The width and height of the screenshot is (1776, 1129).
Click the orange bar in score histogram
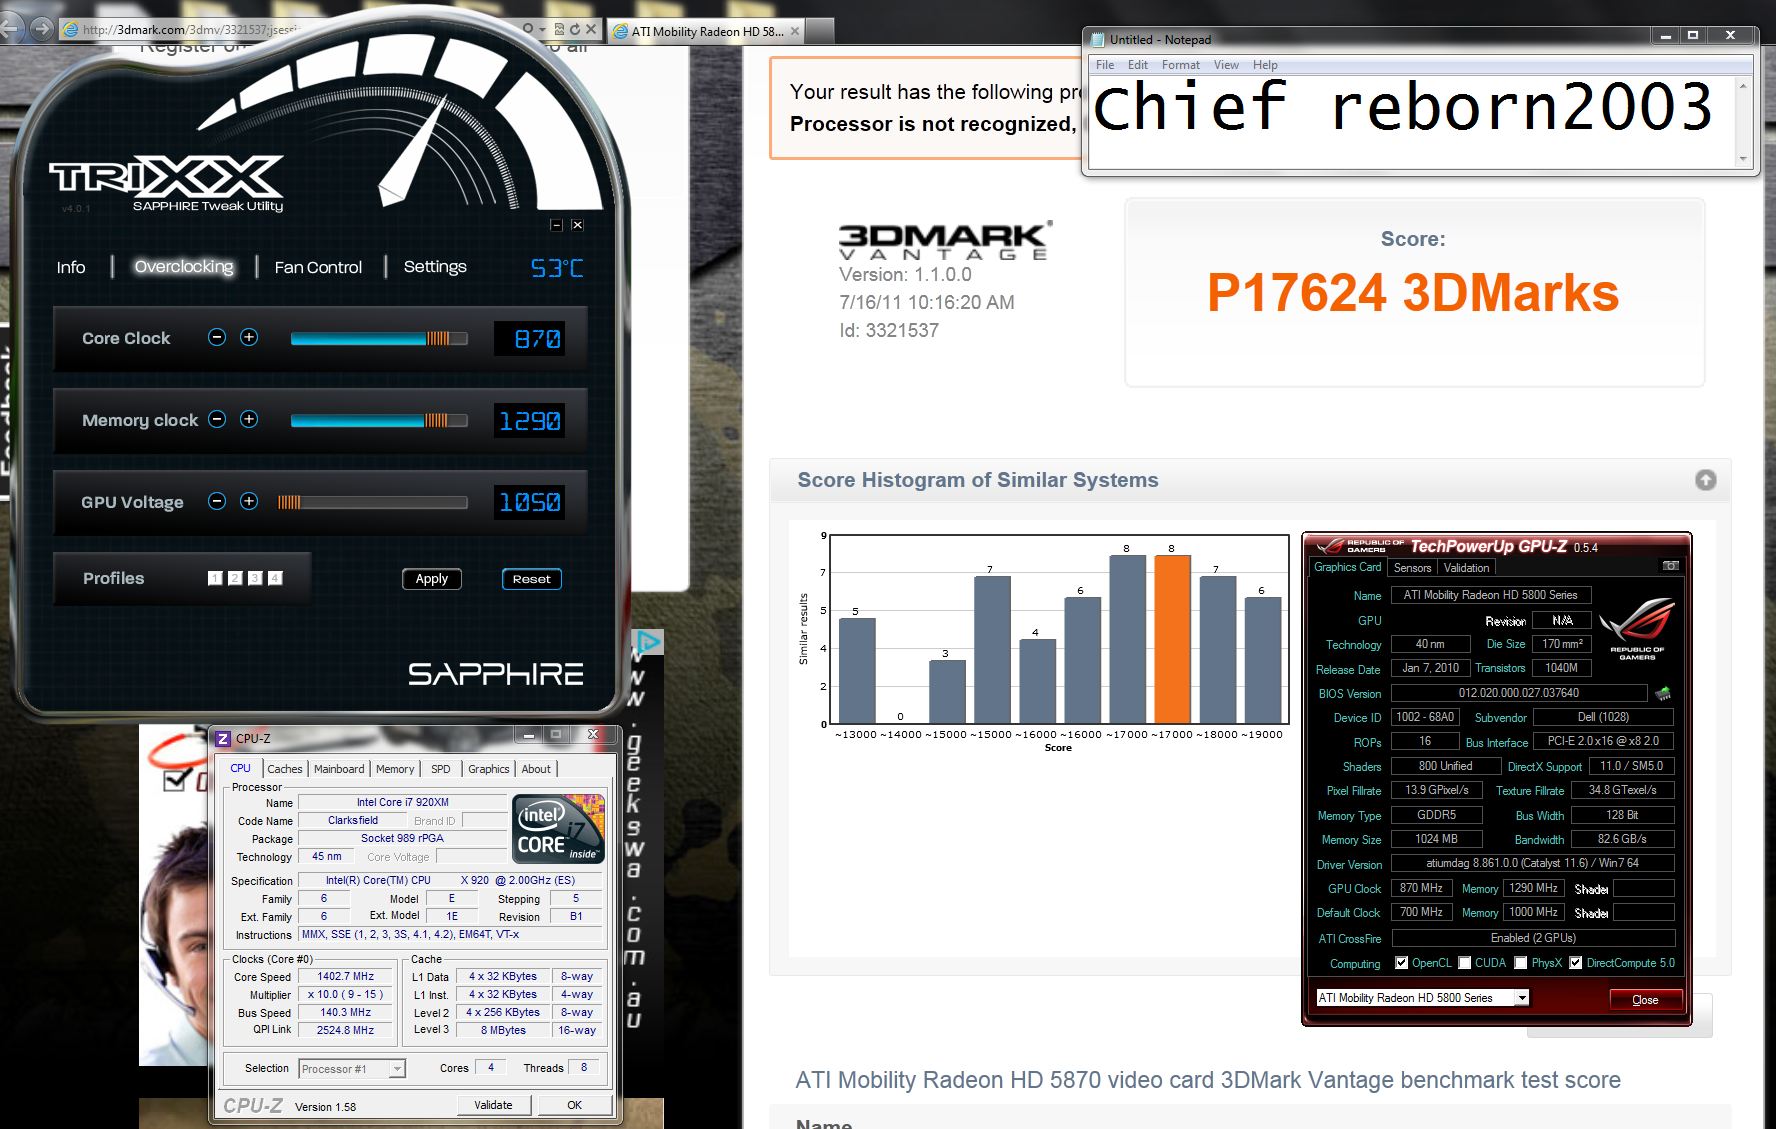(1172, 639)
